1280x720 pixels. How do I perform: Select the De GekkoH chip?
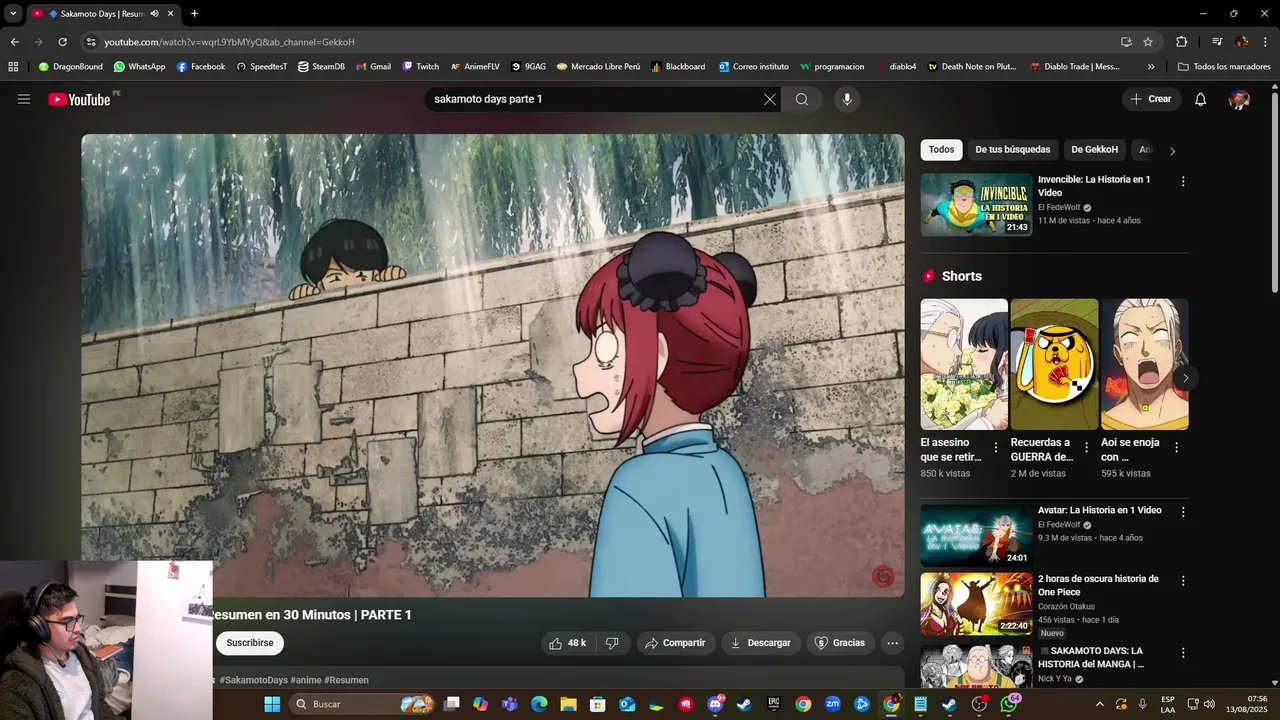pyautogui.click(x=1094, y=150)
